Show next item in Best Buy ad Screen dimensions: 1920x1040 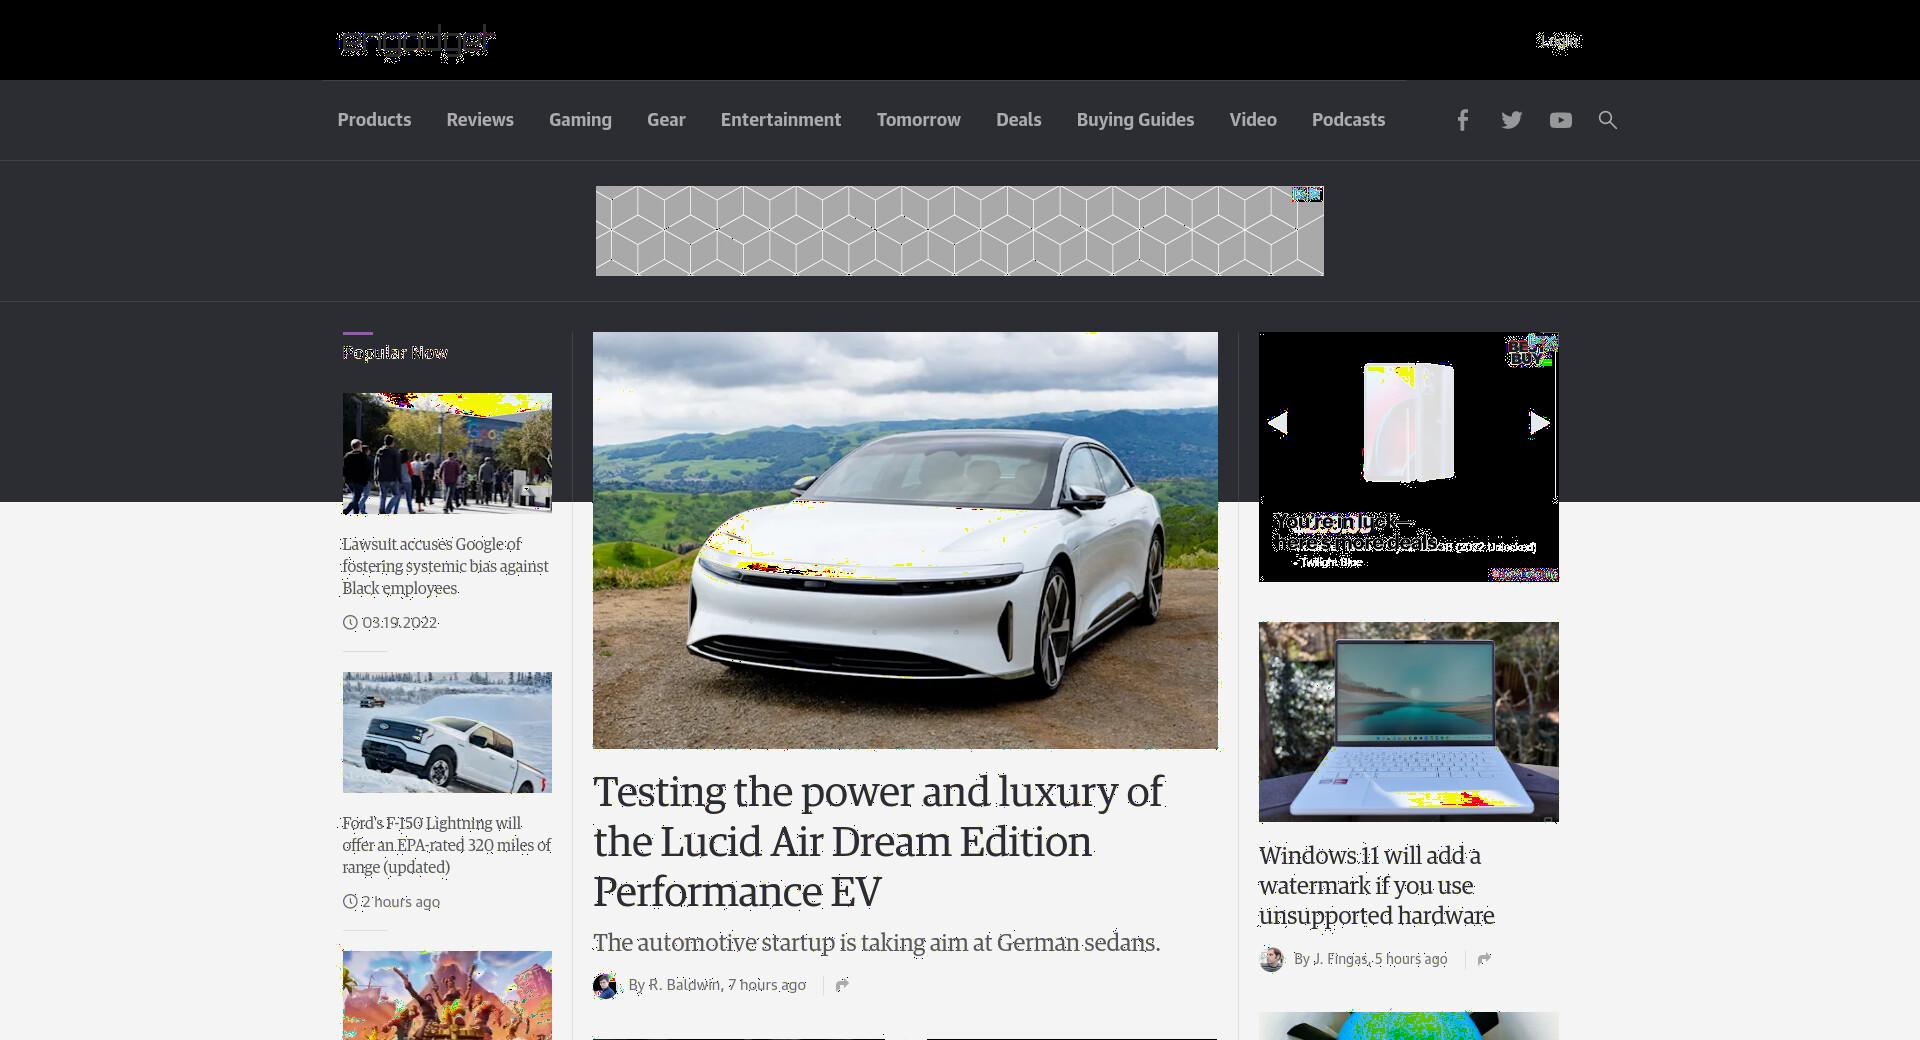tap(1540, 423)
